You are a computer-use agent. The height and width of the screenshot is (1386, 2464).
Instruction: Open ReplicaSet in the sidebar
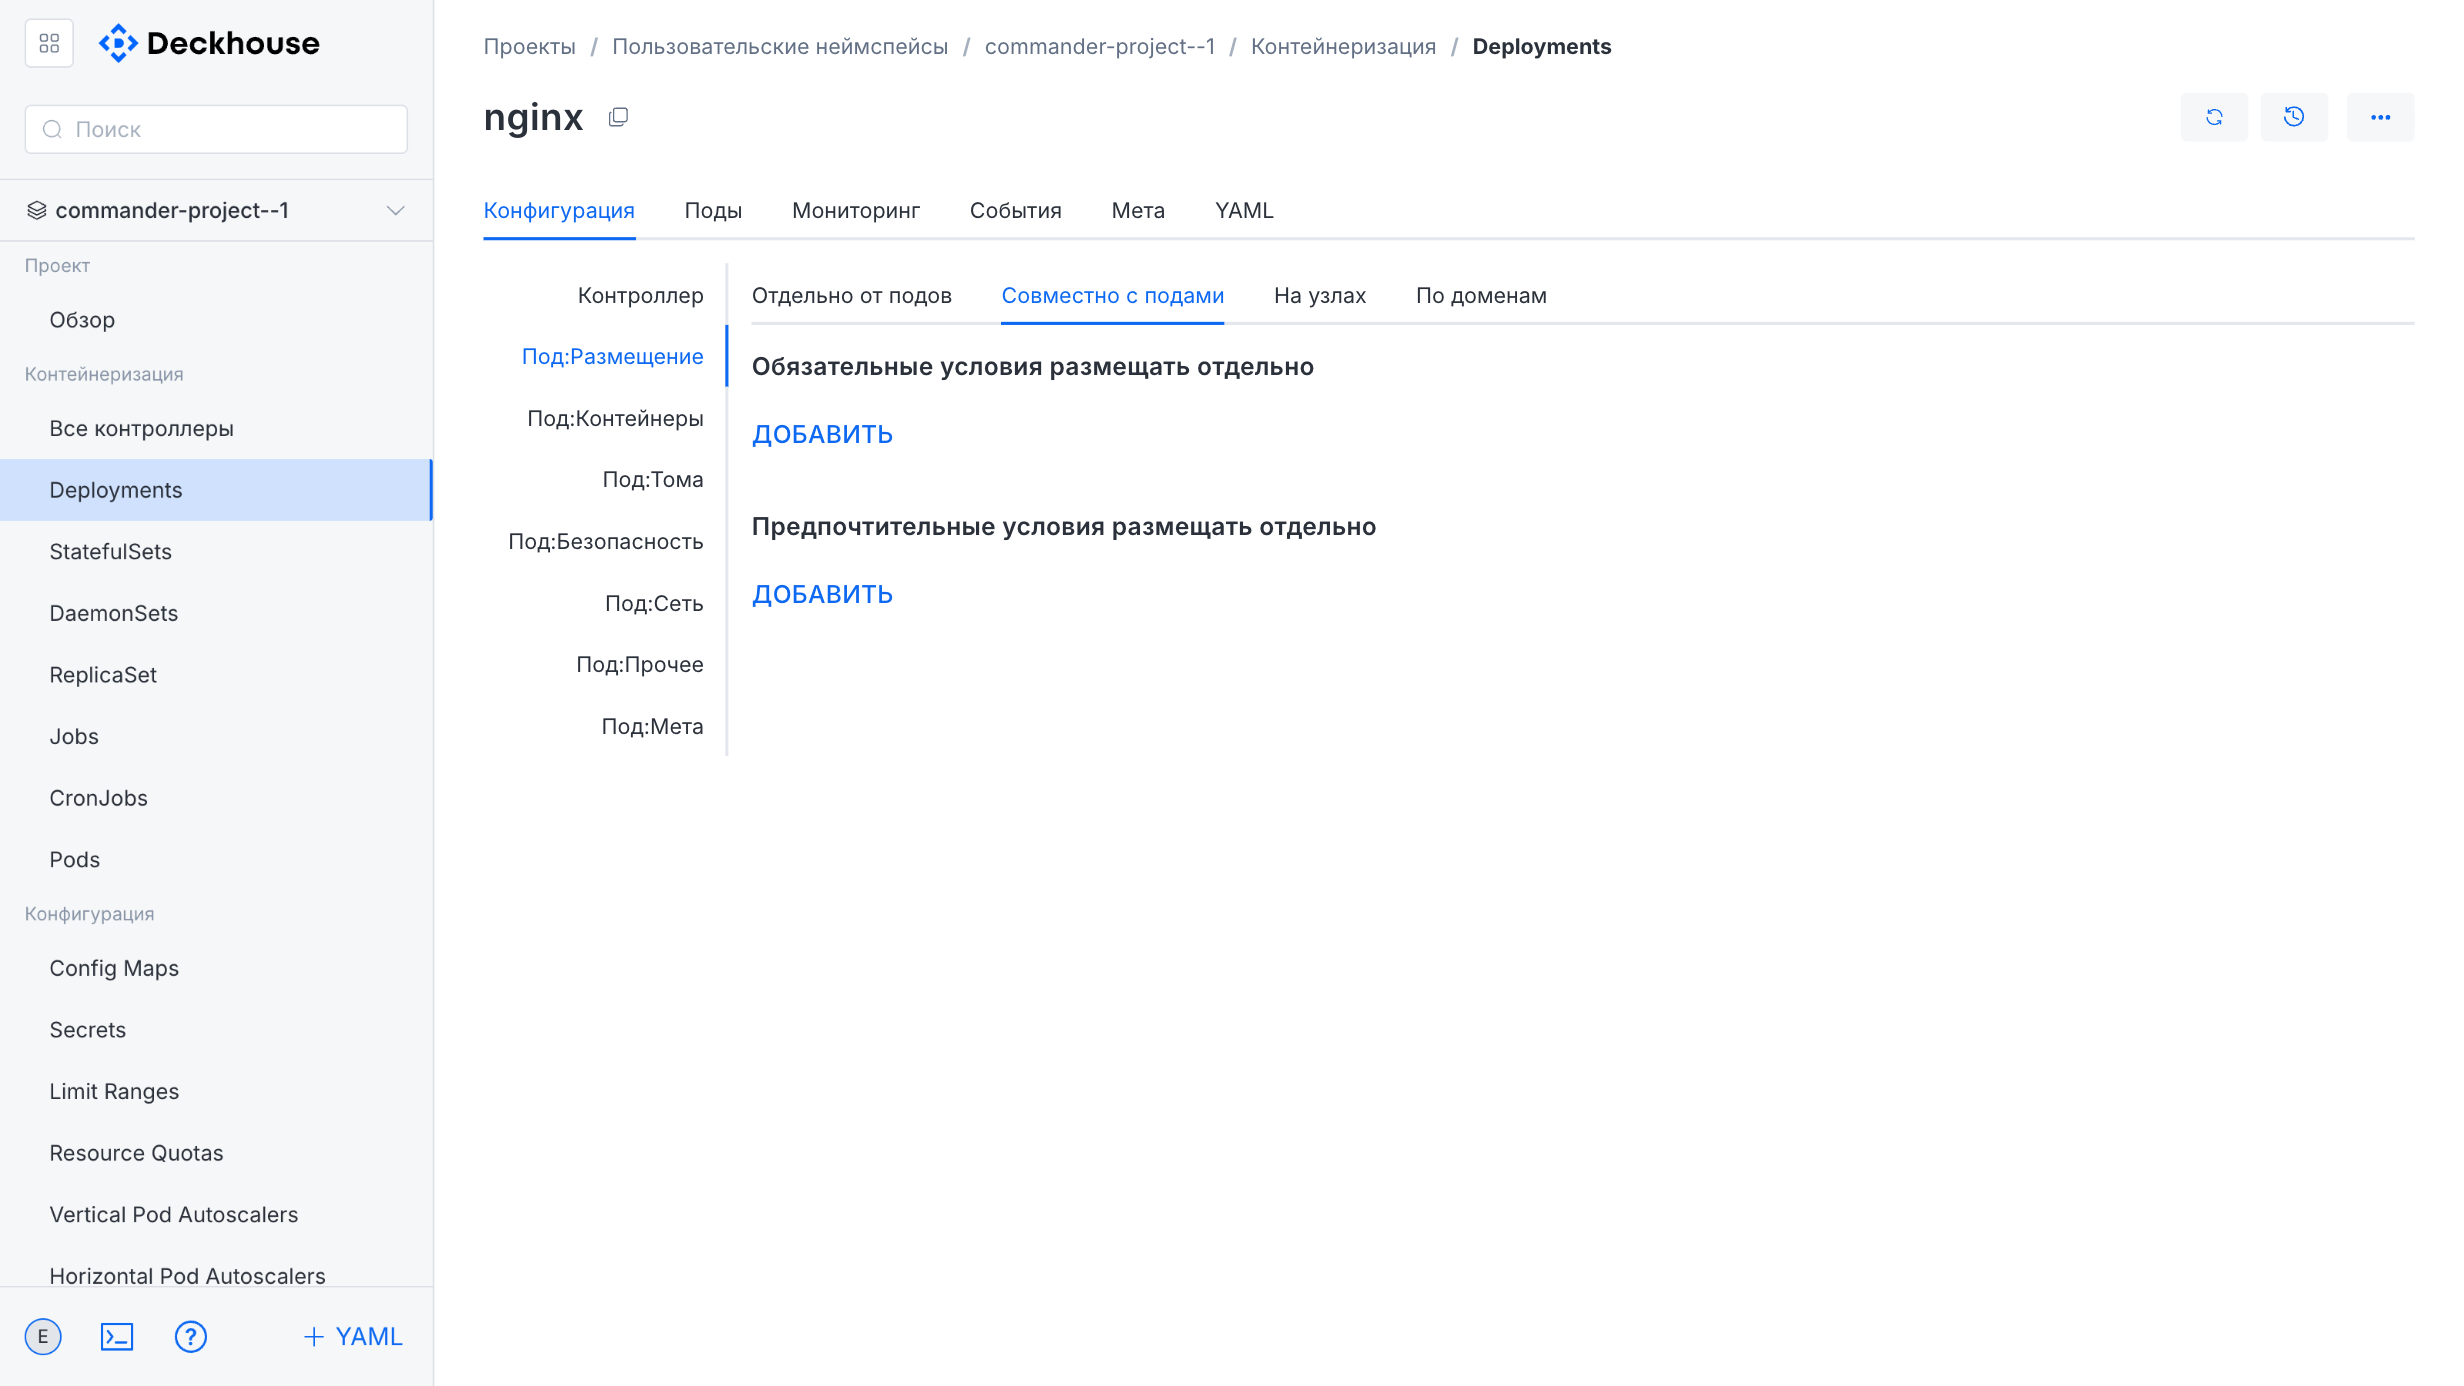click(216, 675)
